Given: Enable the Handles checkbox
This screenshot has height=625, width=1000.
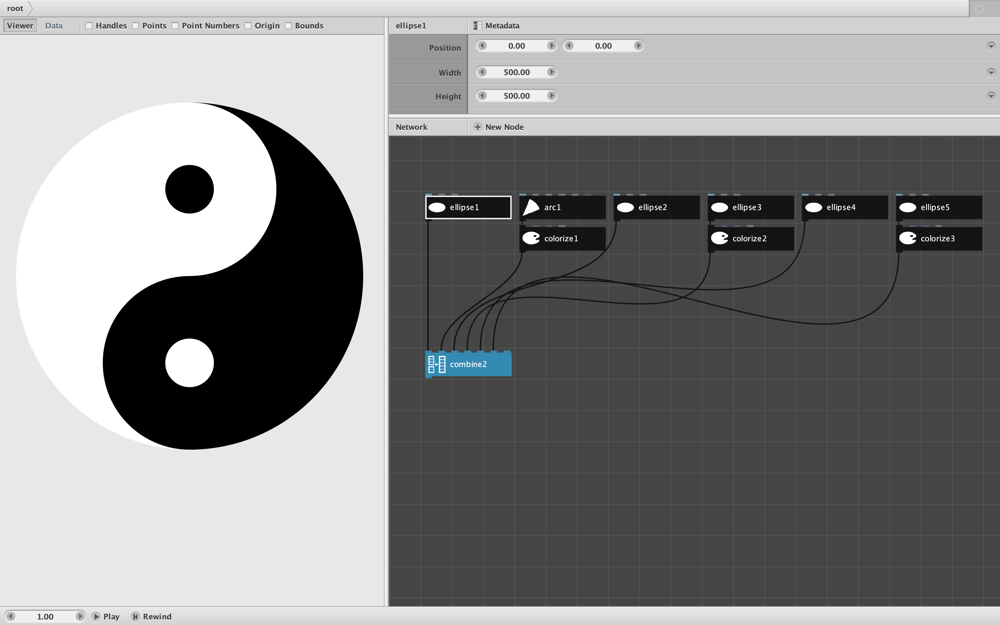Looking at the screenshot, I should coord(89,26).
